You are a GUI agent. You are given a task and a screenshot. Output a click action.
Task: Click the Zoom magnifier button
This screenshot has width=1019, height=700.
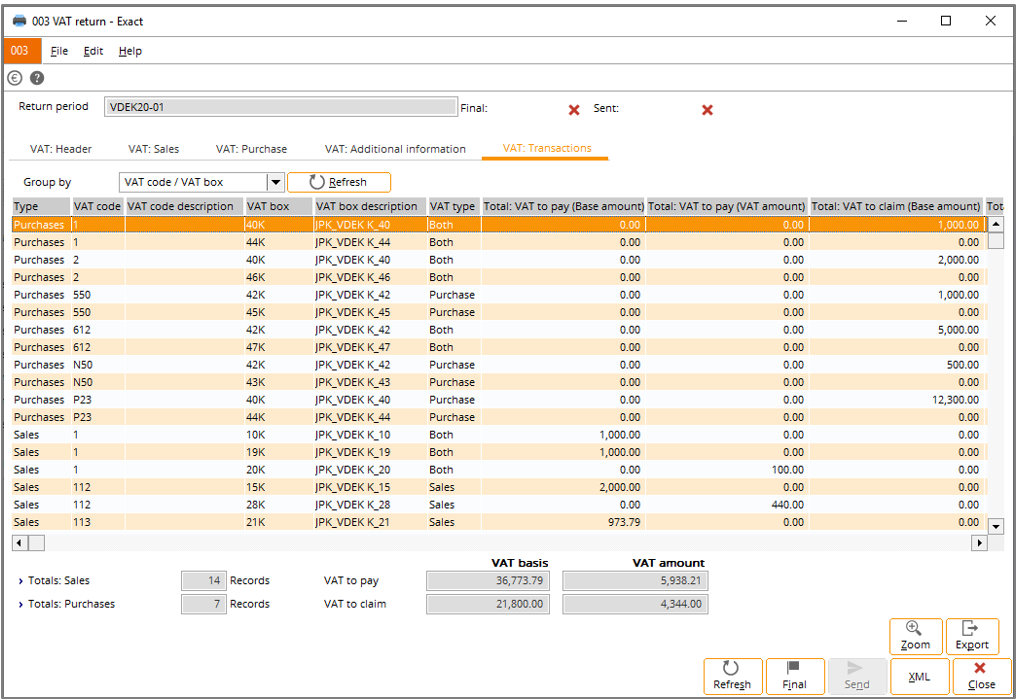[915, 636]
